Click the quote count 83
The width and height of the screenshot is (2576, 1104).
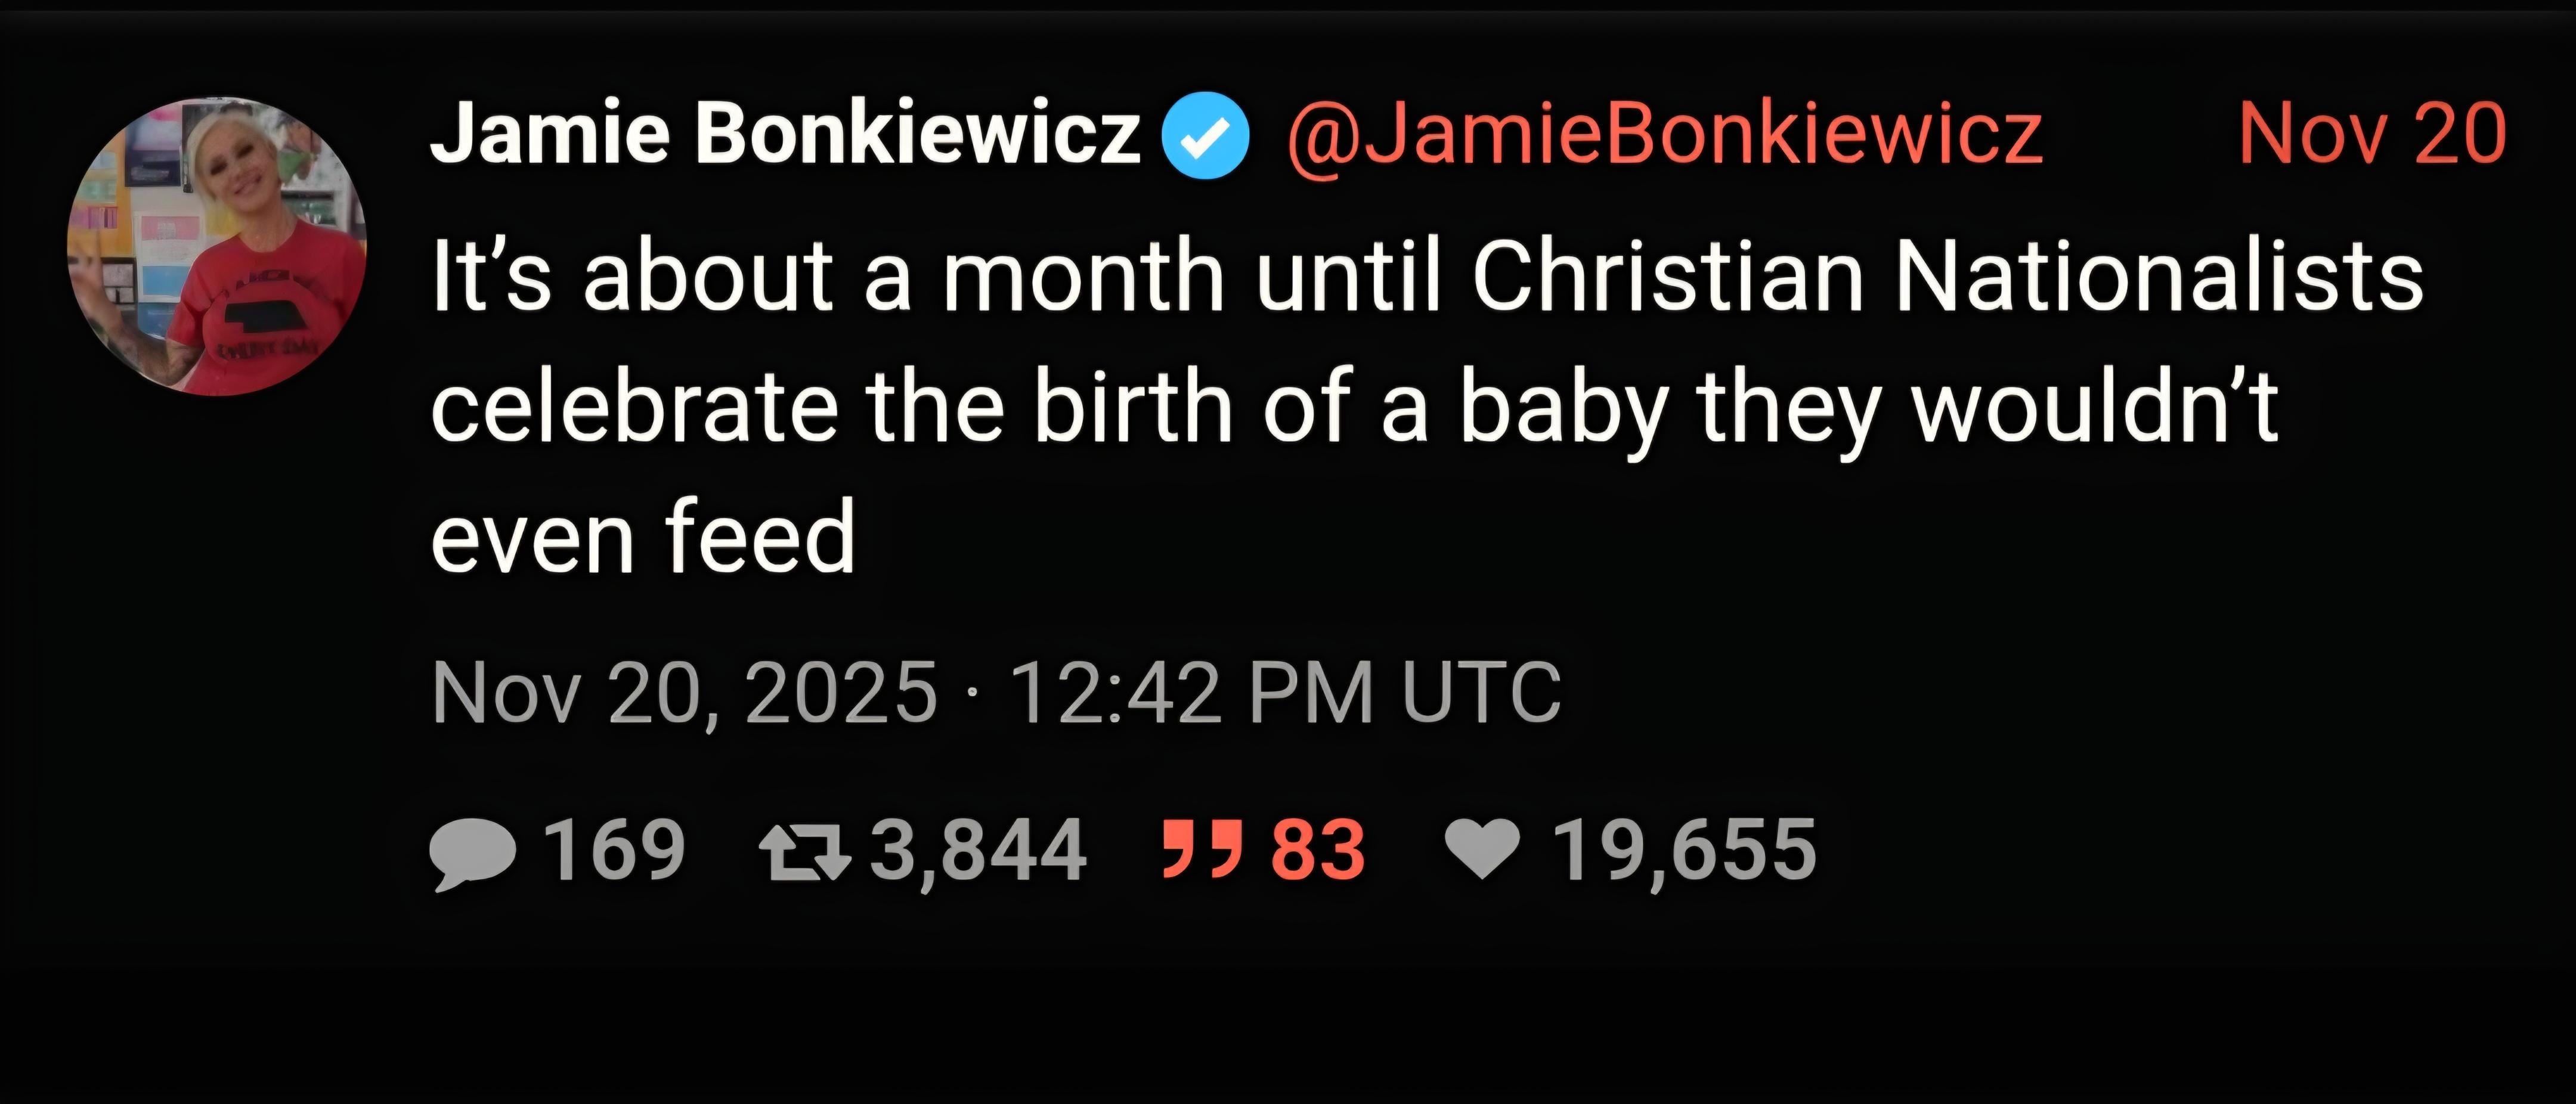(1318, 851)
